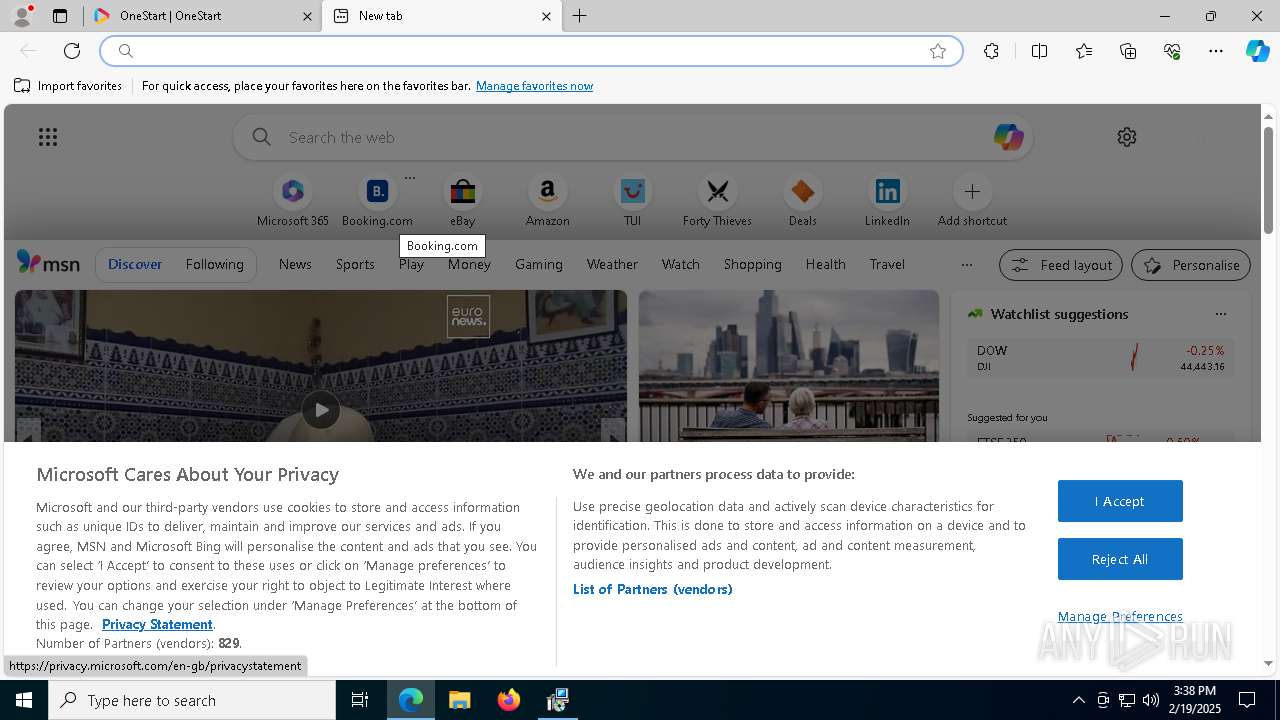Open Manage favorites now link

pos(534,86)
